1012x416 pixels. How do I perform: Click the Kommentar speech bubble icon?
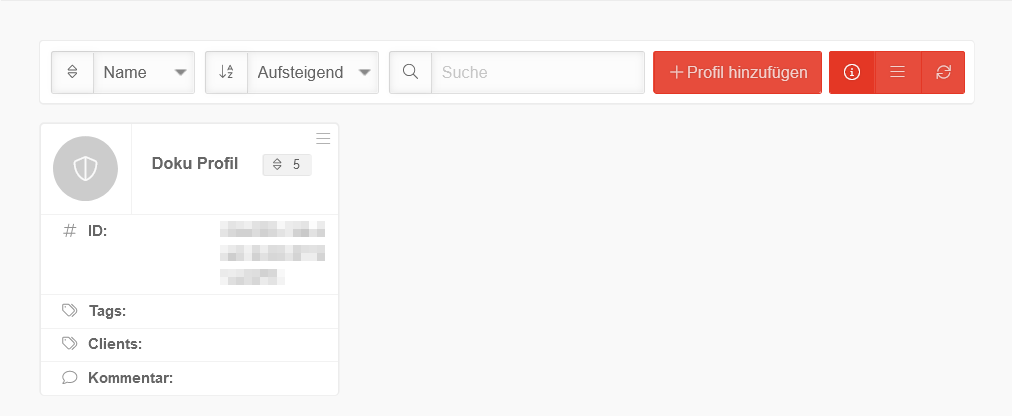[x=69, y=377]
